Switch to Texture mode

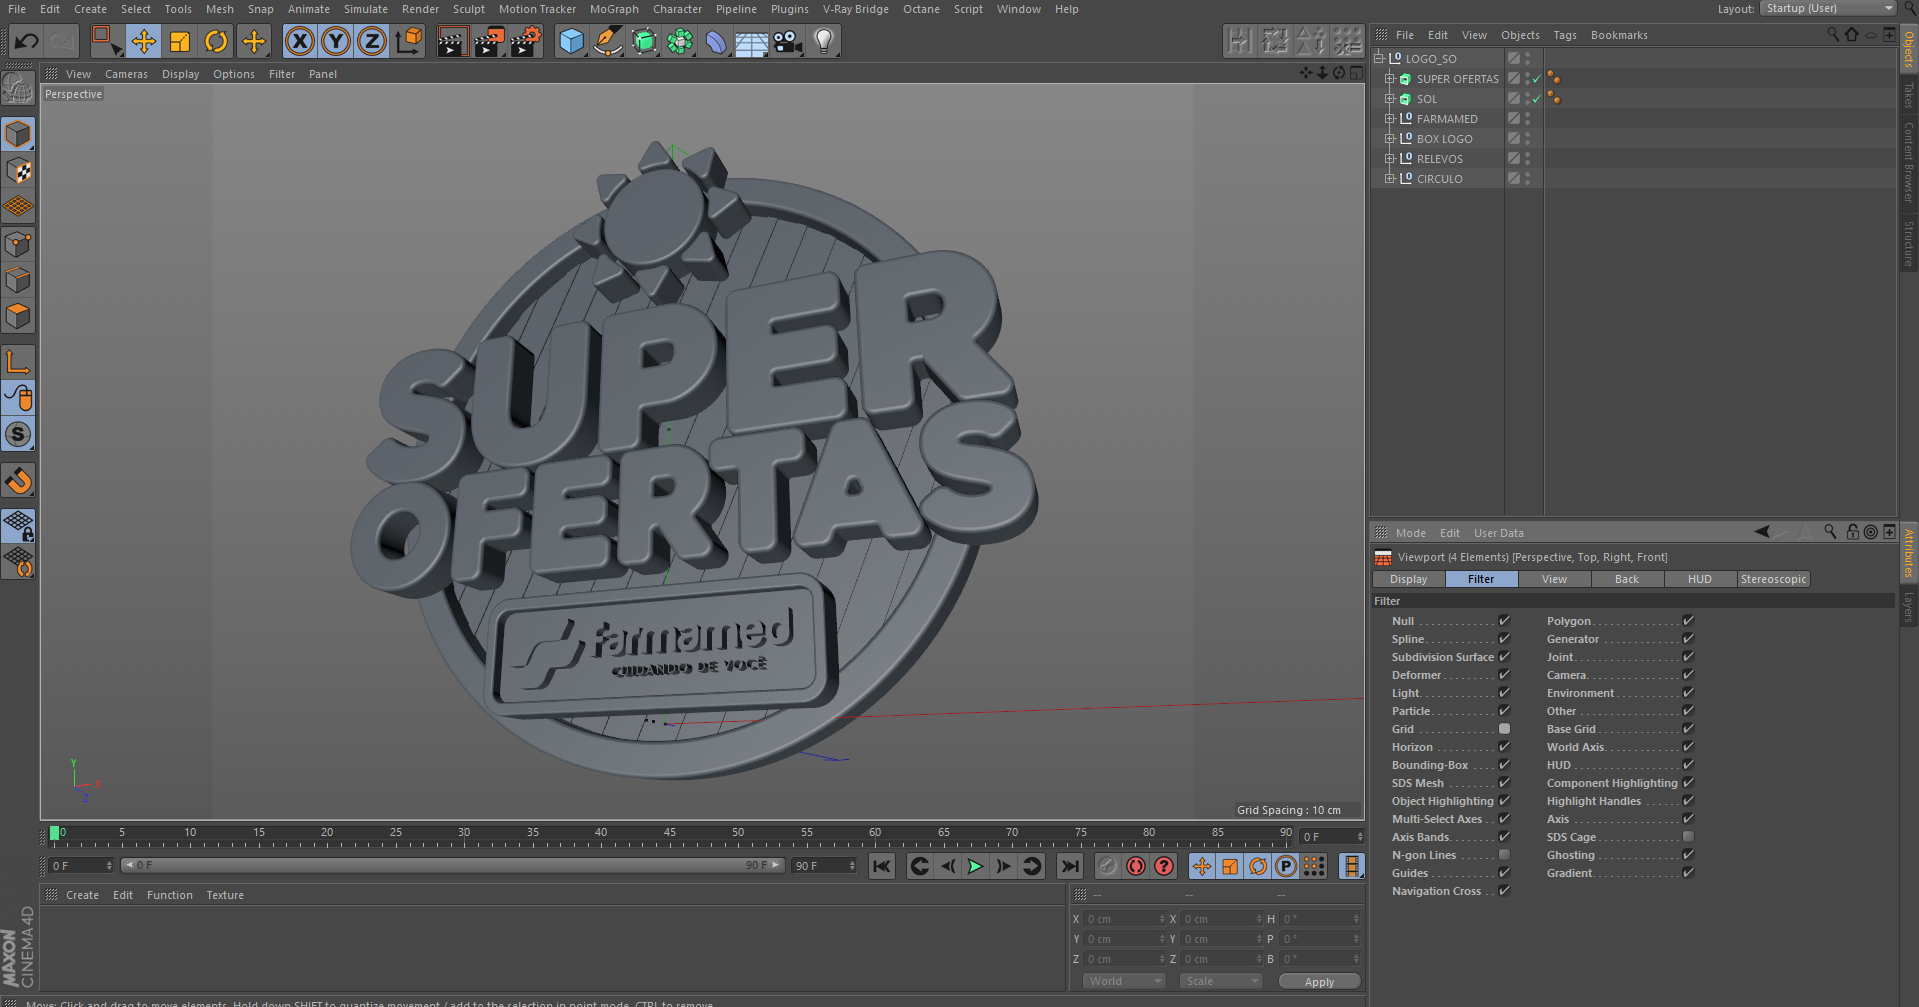click(x=18, y=171)
